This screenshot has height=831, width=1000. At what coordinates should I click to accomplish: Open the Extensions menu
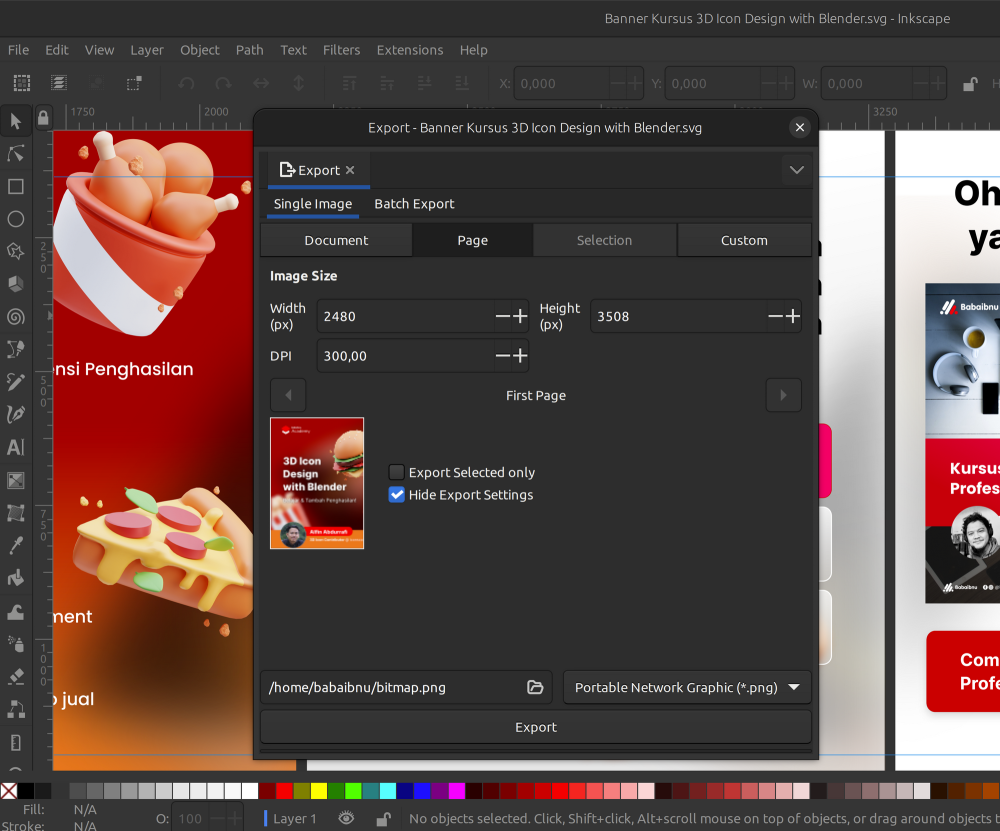click(409, 50)
